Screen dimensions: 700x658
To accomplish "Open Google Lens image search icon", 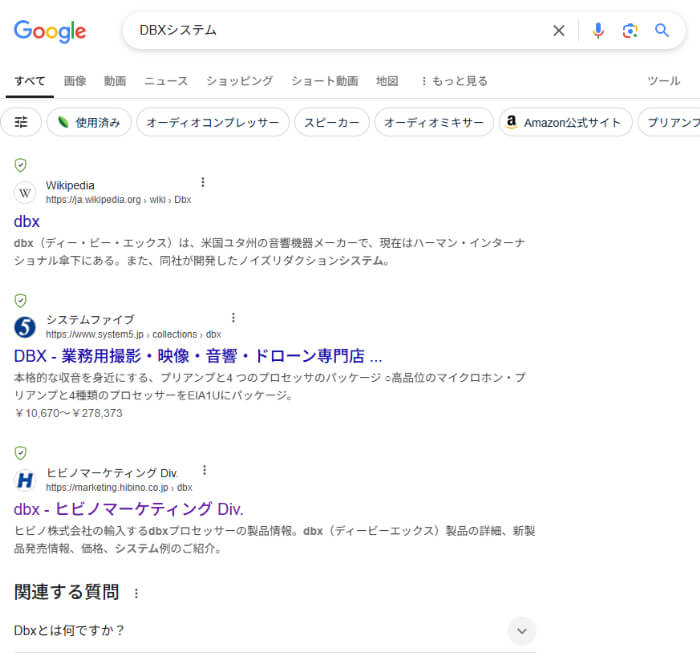I will pyautogui.click(x=630, y=31).
